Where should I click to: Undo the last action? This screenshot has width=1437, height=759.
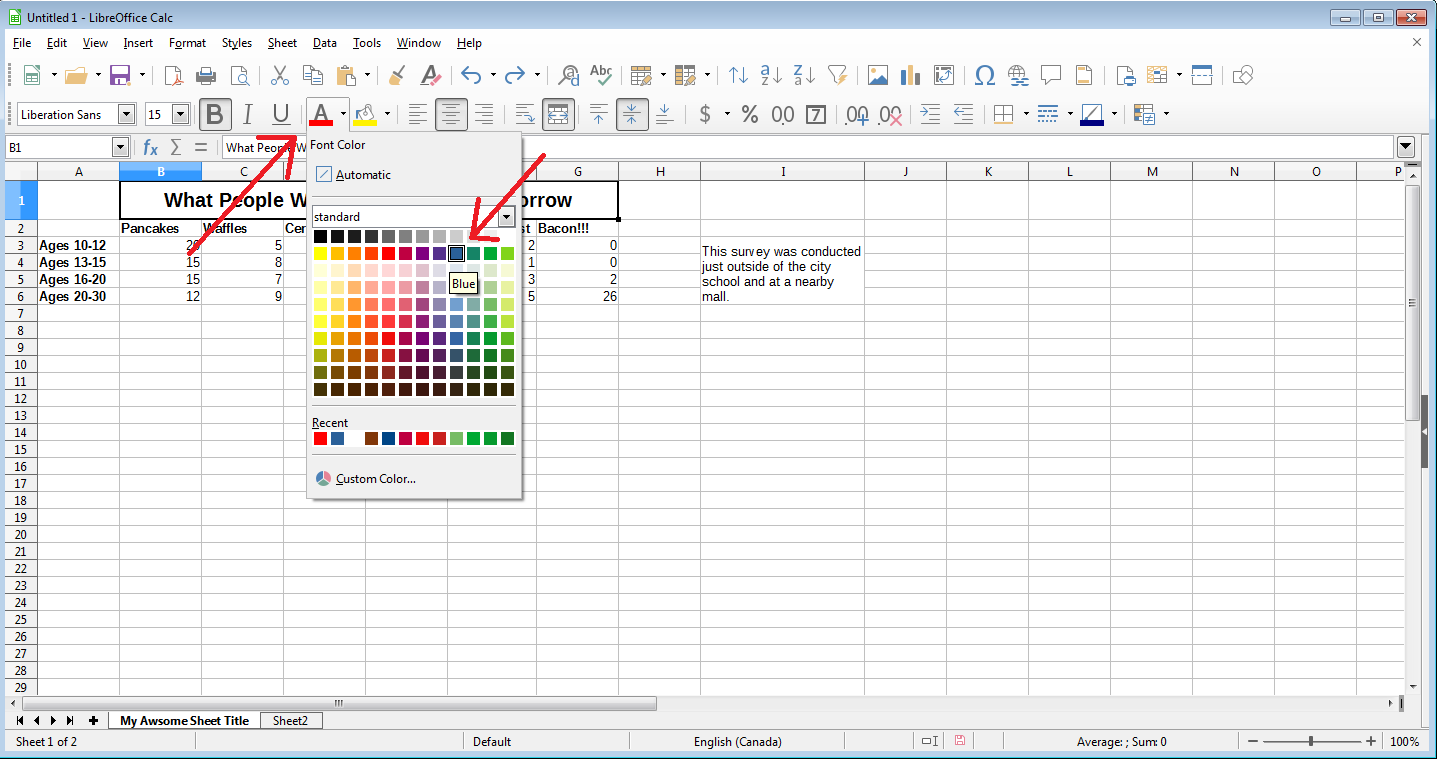pos(472,75)
